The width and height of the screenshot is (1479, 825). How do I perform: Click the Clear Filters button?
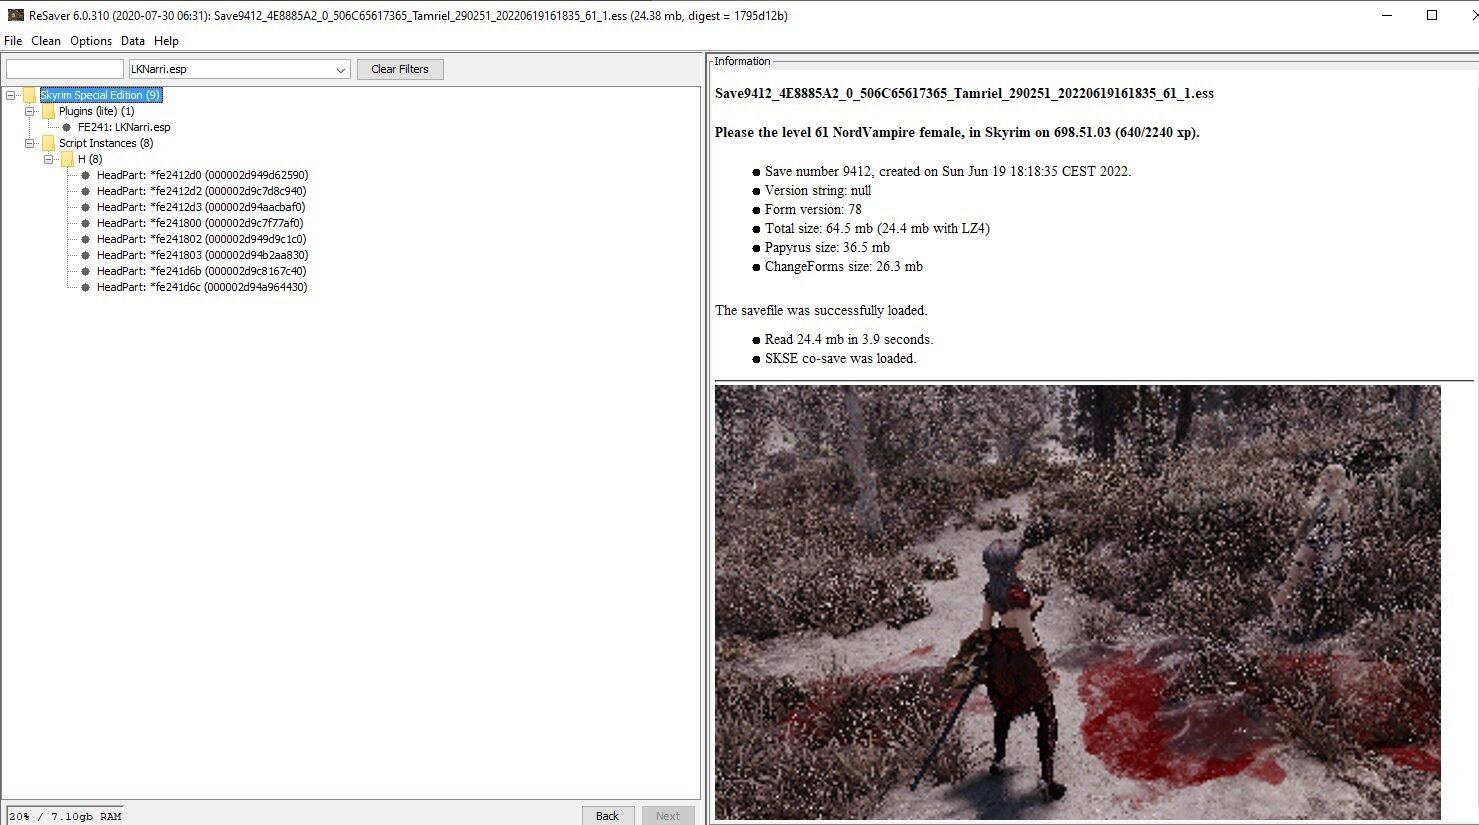(x=400, y=69)
